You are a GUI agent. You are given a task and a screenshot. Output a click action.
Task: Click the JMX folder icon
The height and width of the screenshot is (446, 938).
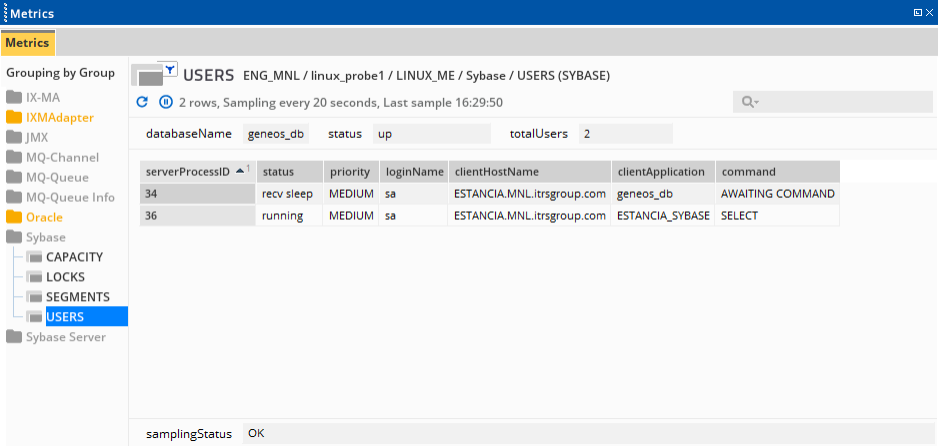coord(14,138)
